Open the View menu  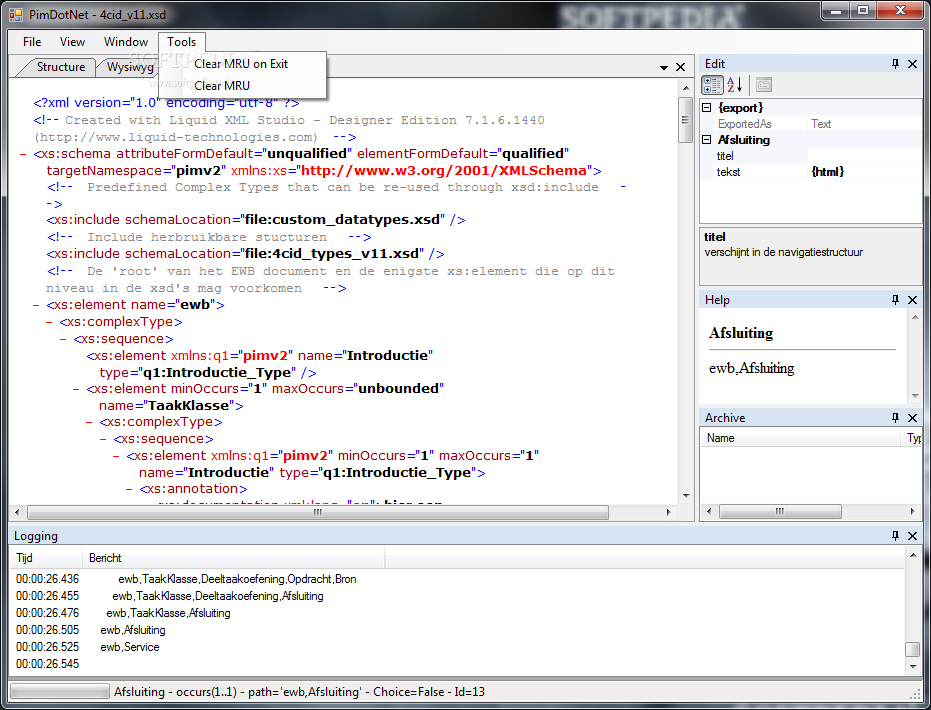72,42
